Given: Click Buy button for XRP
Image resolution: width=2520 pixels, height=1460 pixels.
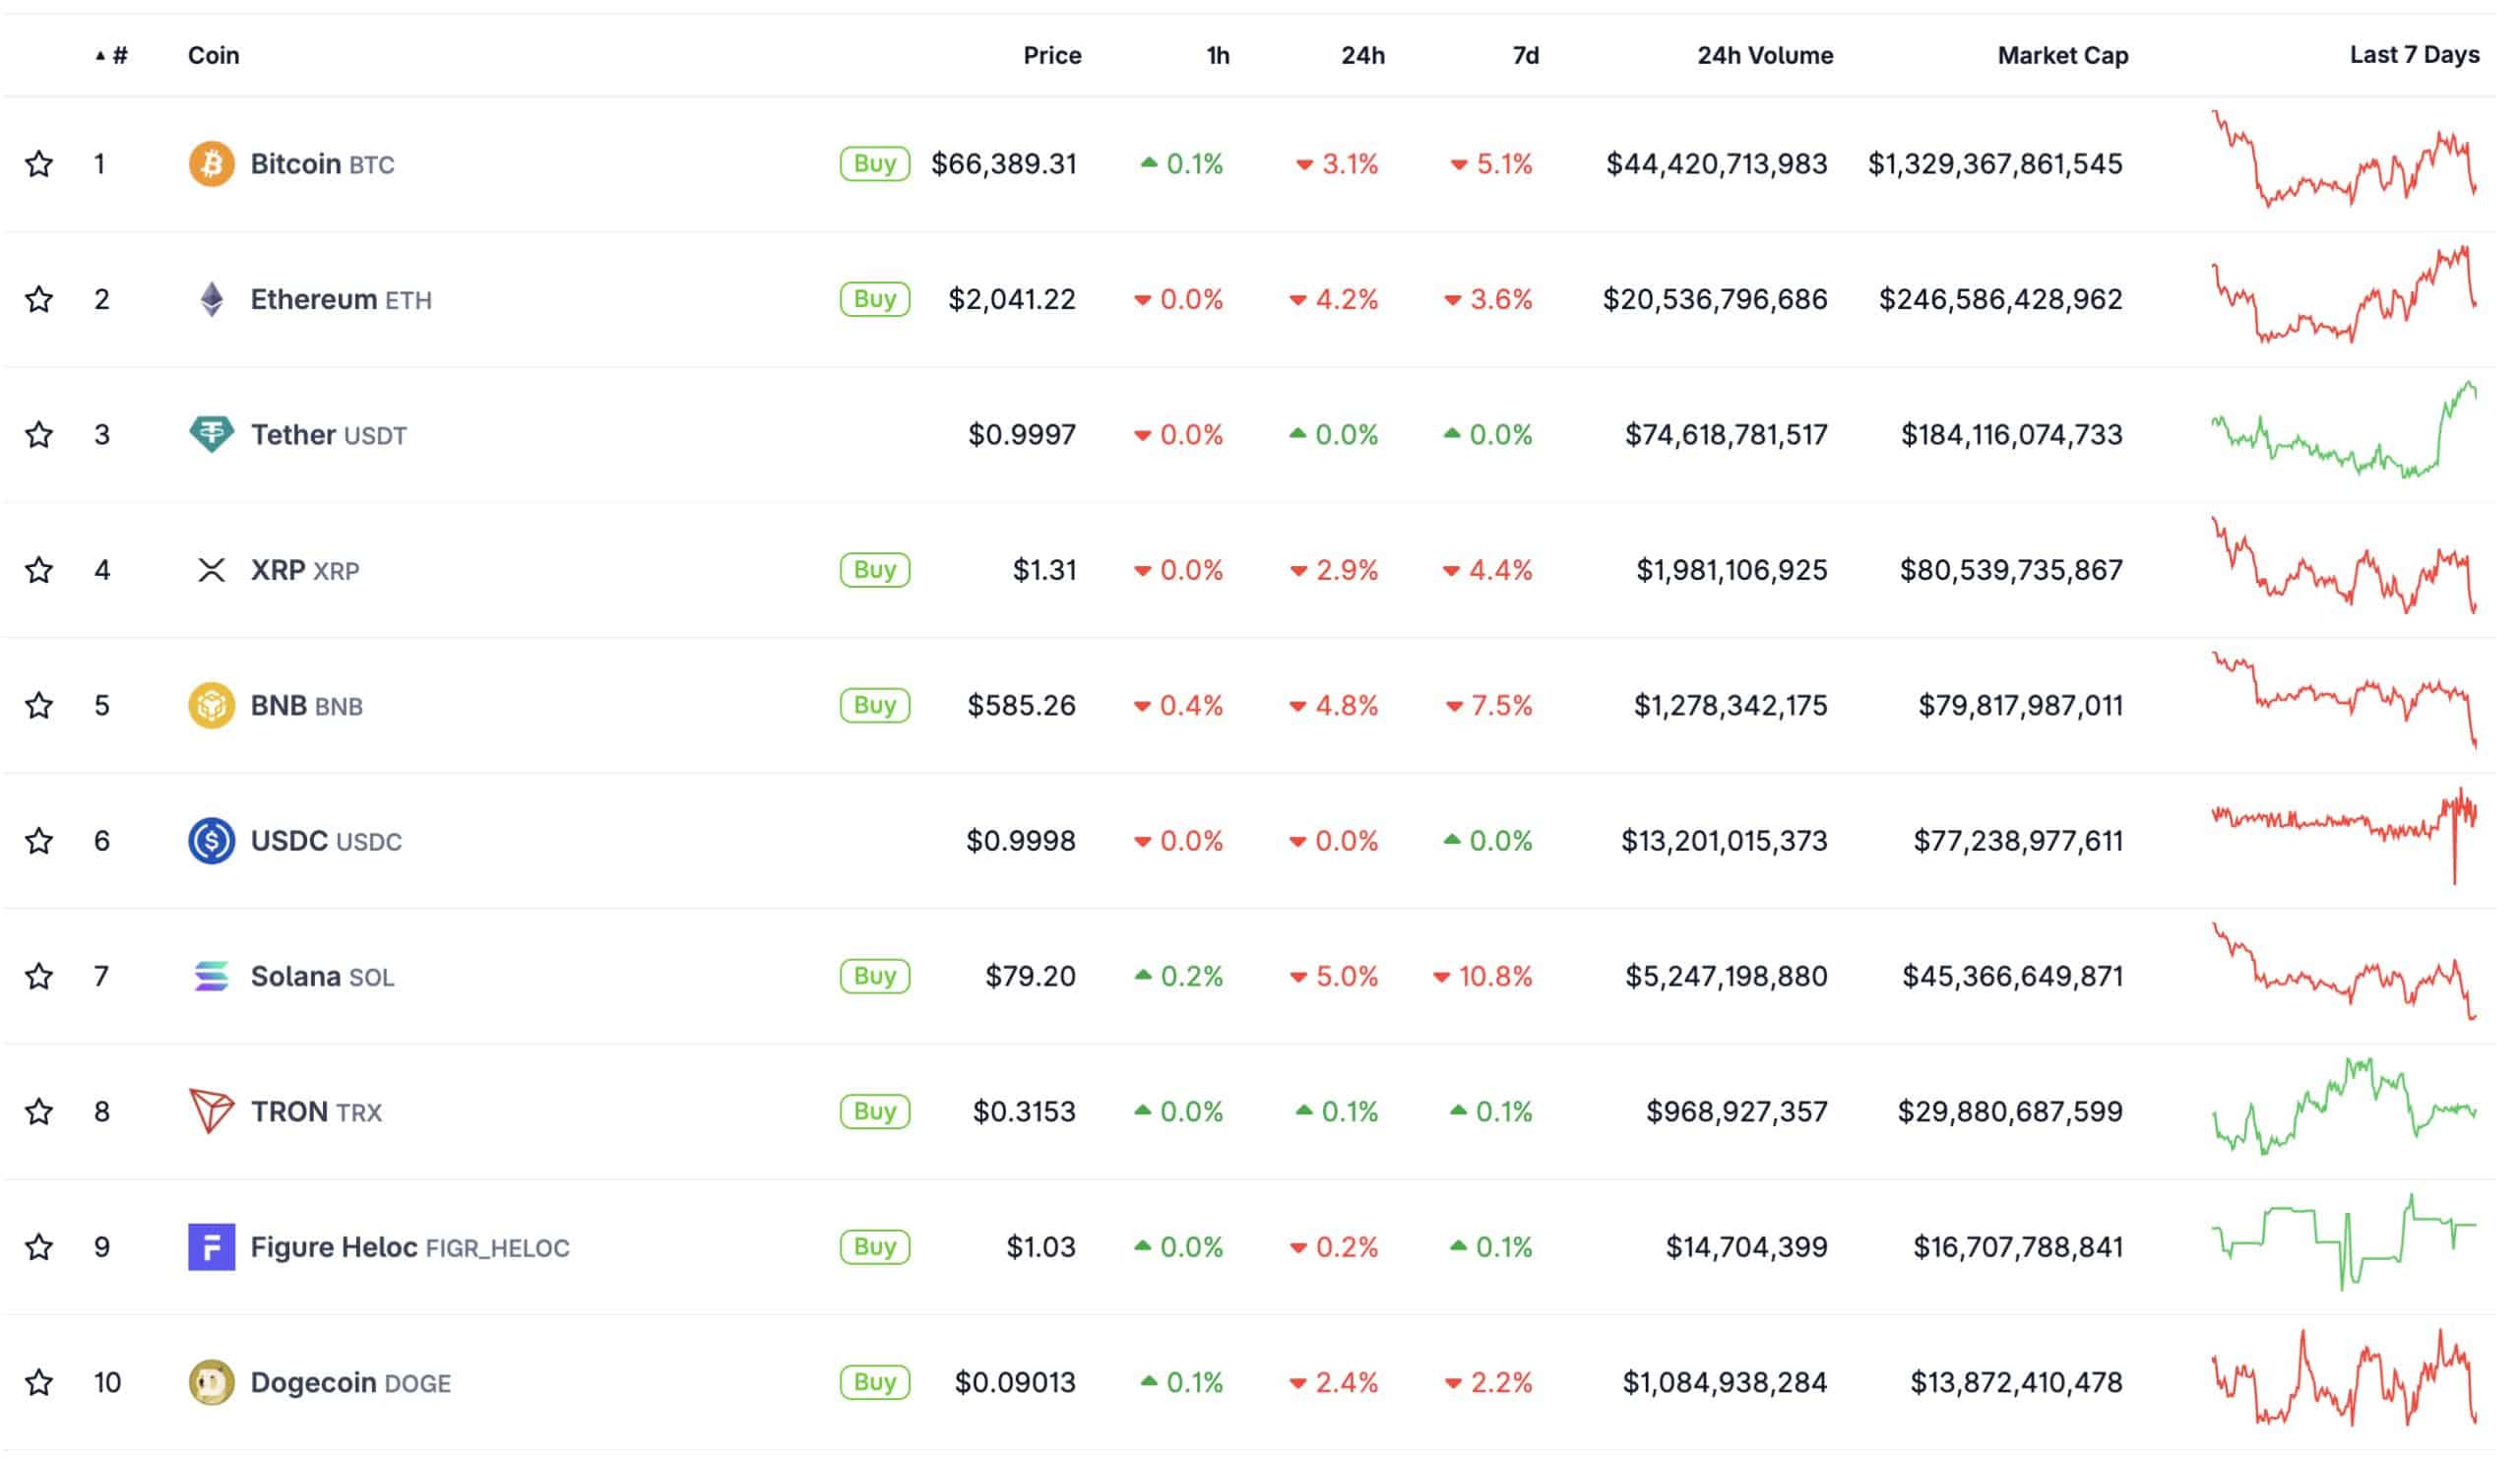Looking at the screenshot, I should pyautogui.click(x=876, y=570).
